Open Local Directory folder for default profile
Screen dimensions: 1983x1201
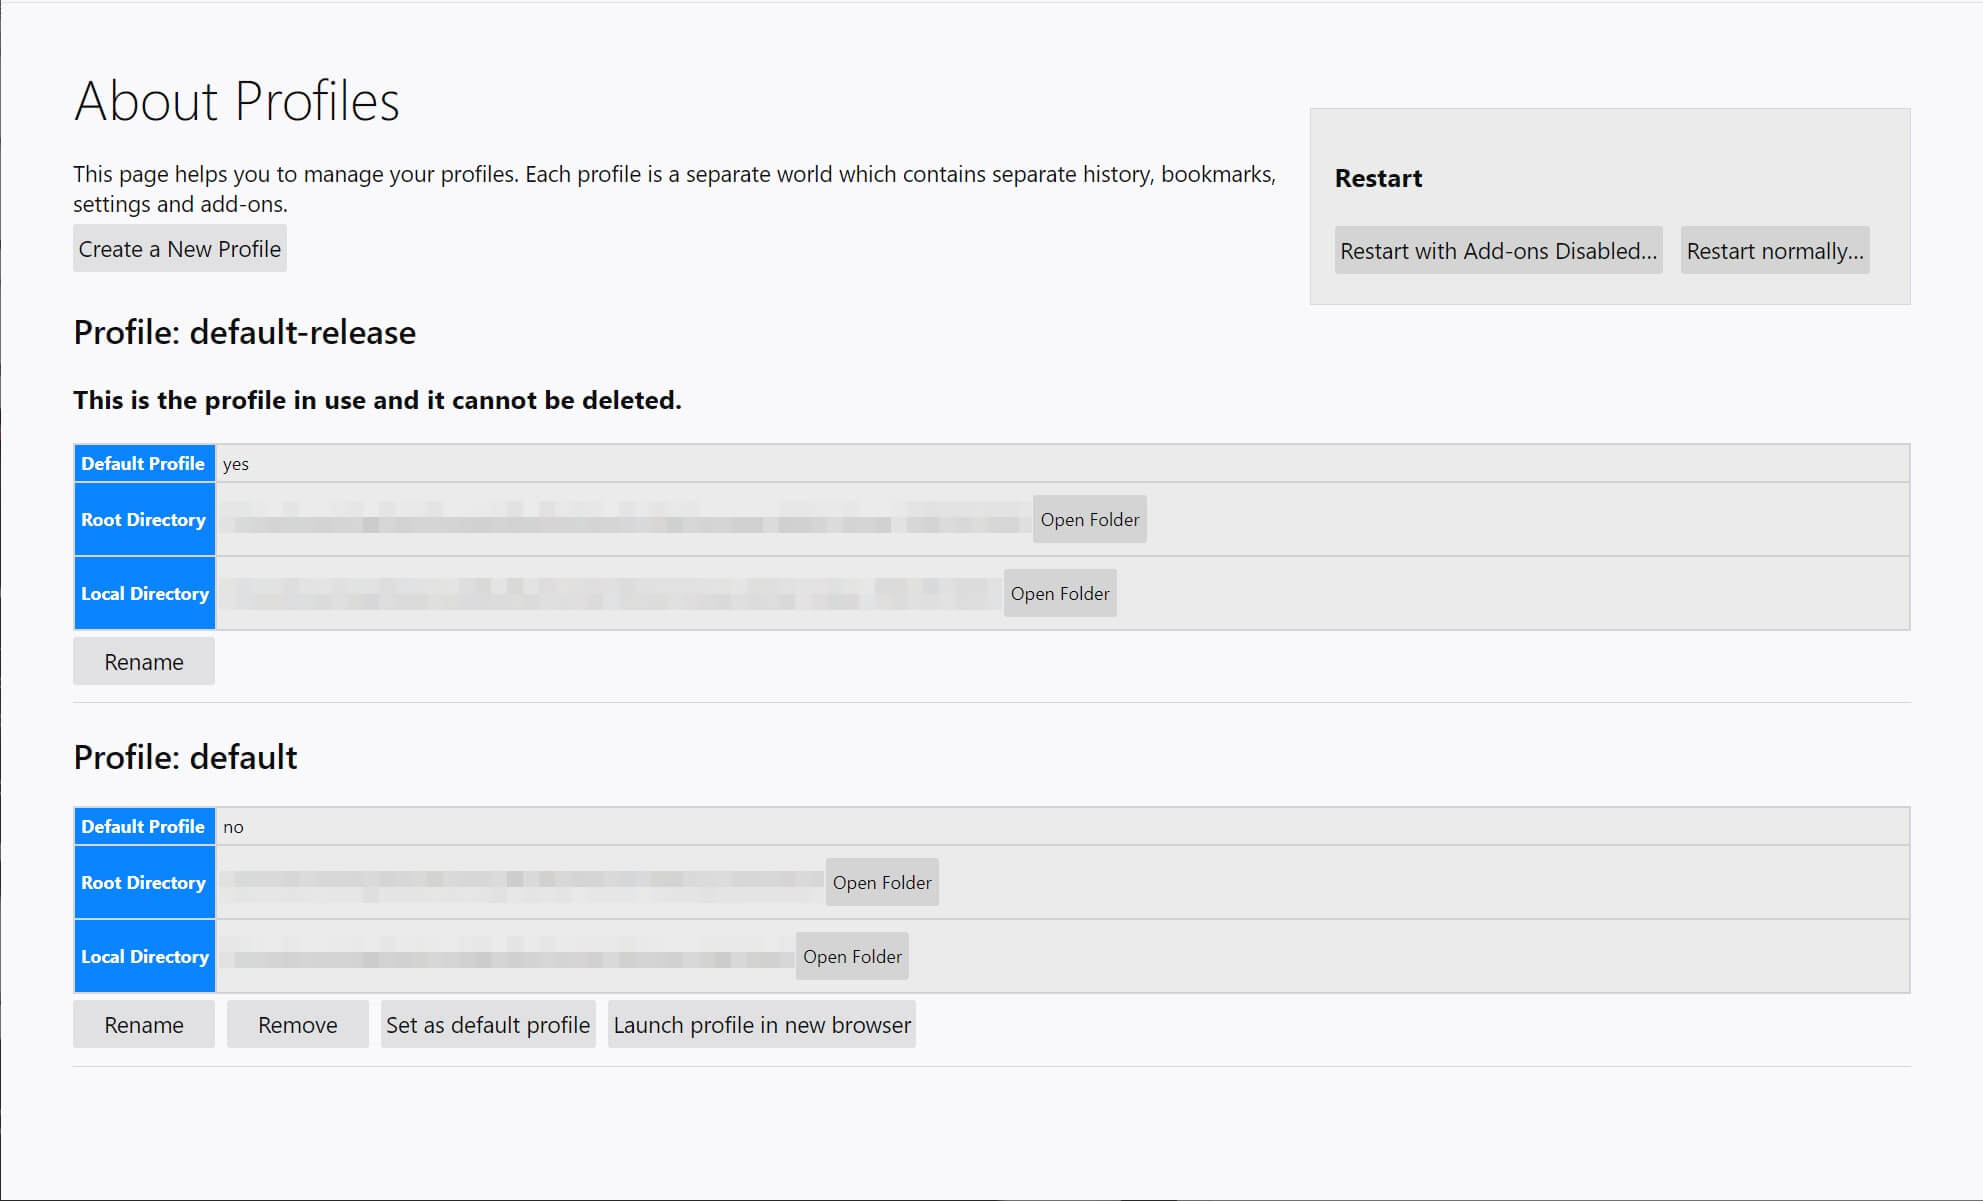click(x=853, y=956)
